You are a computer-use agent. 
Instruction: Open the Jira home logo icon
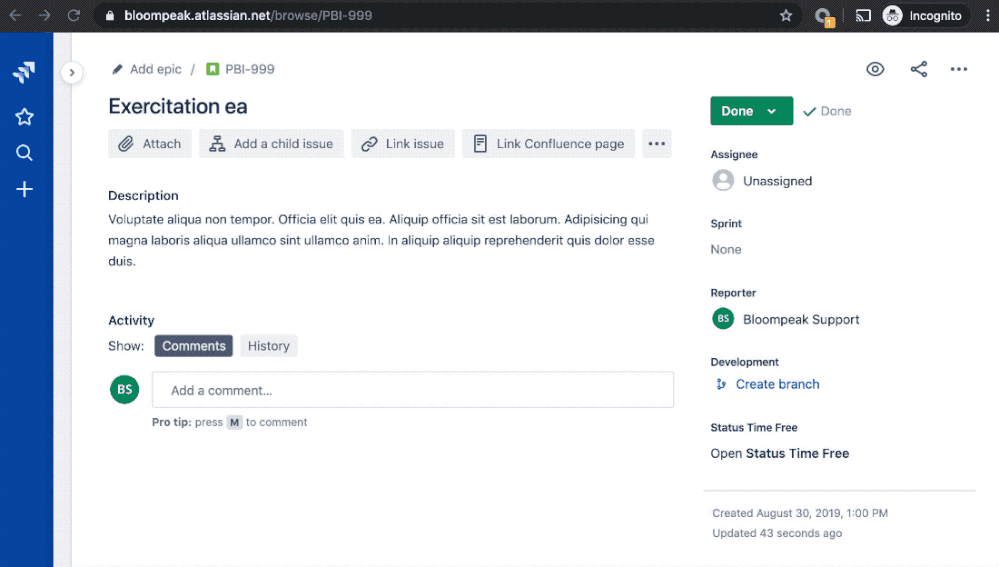pyautogui.click(x=24, y=72)
